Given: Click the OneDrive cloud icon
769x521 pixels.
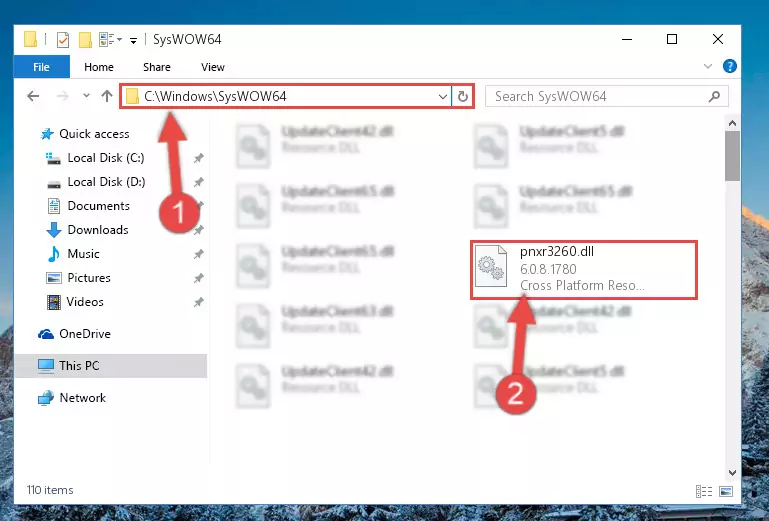Looking at the screenshot, I should click(46, 334).
